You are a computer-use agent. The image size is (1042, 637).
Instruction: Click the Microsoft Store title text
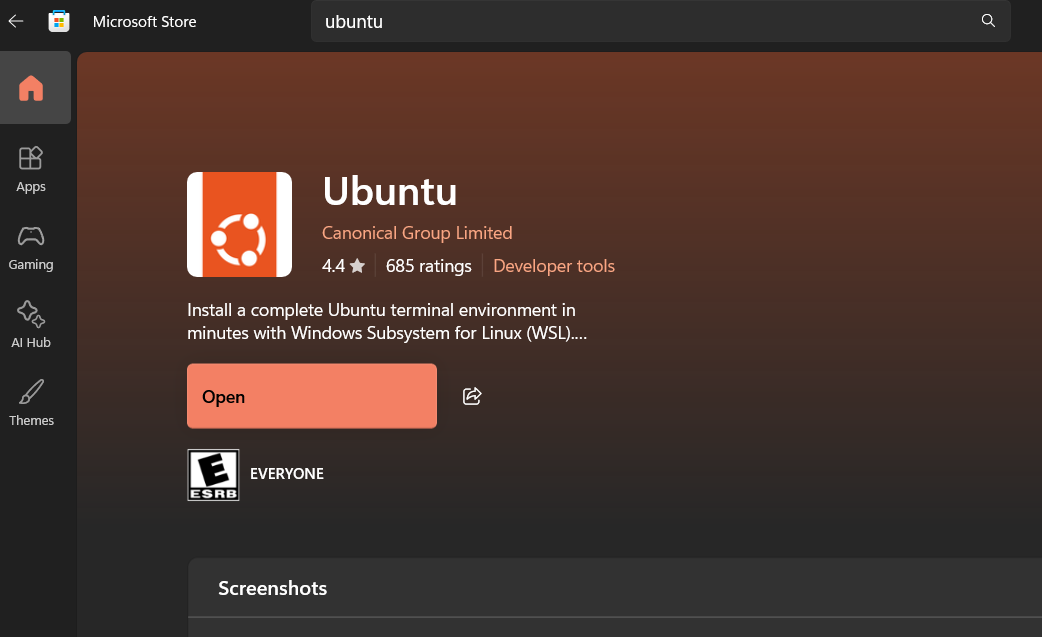point(145,20)
